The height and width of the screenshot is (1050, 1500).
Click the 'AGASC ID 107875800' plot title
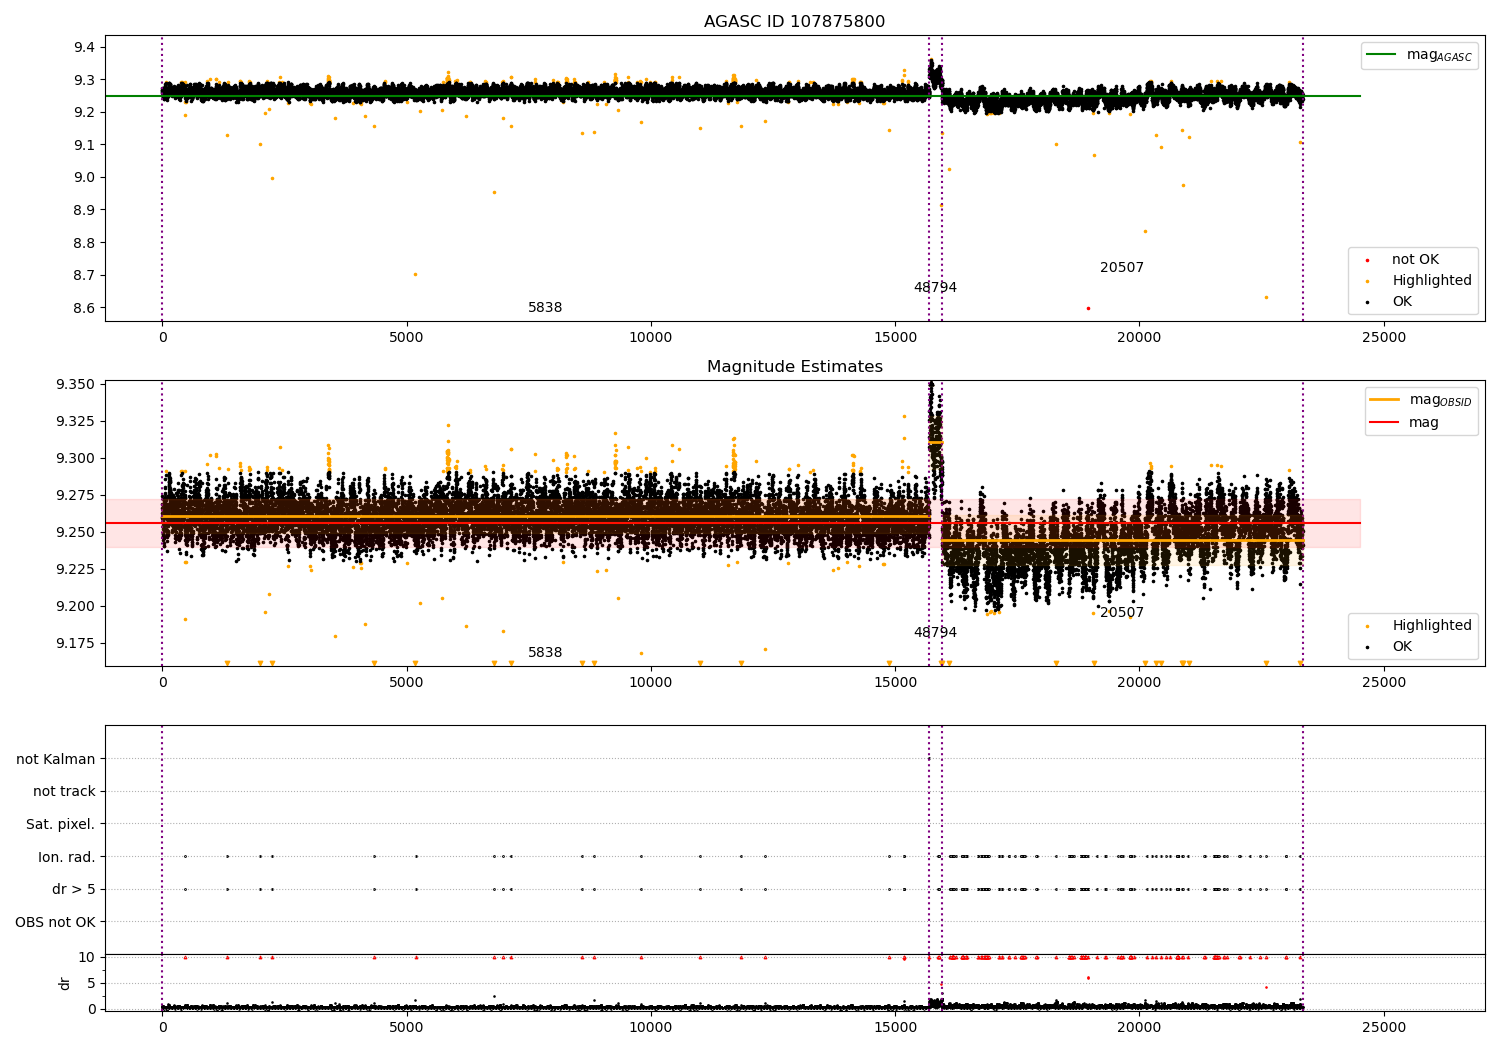[794, 22]
